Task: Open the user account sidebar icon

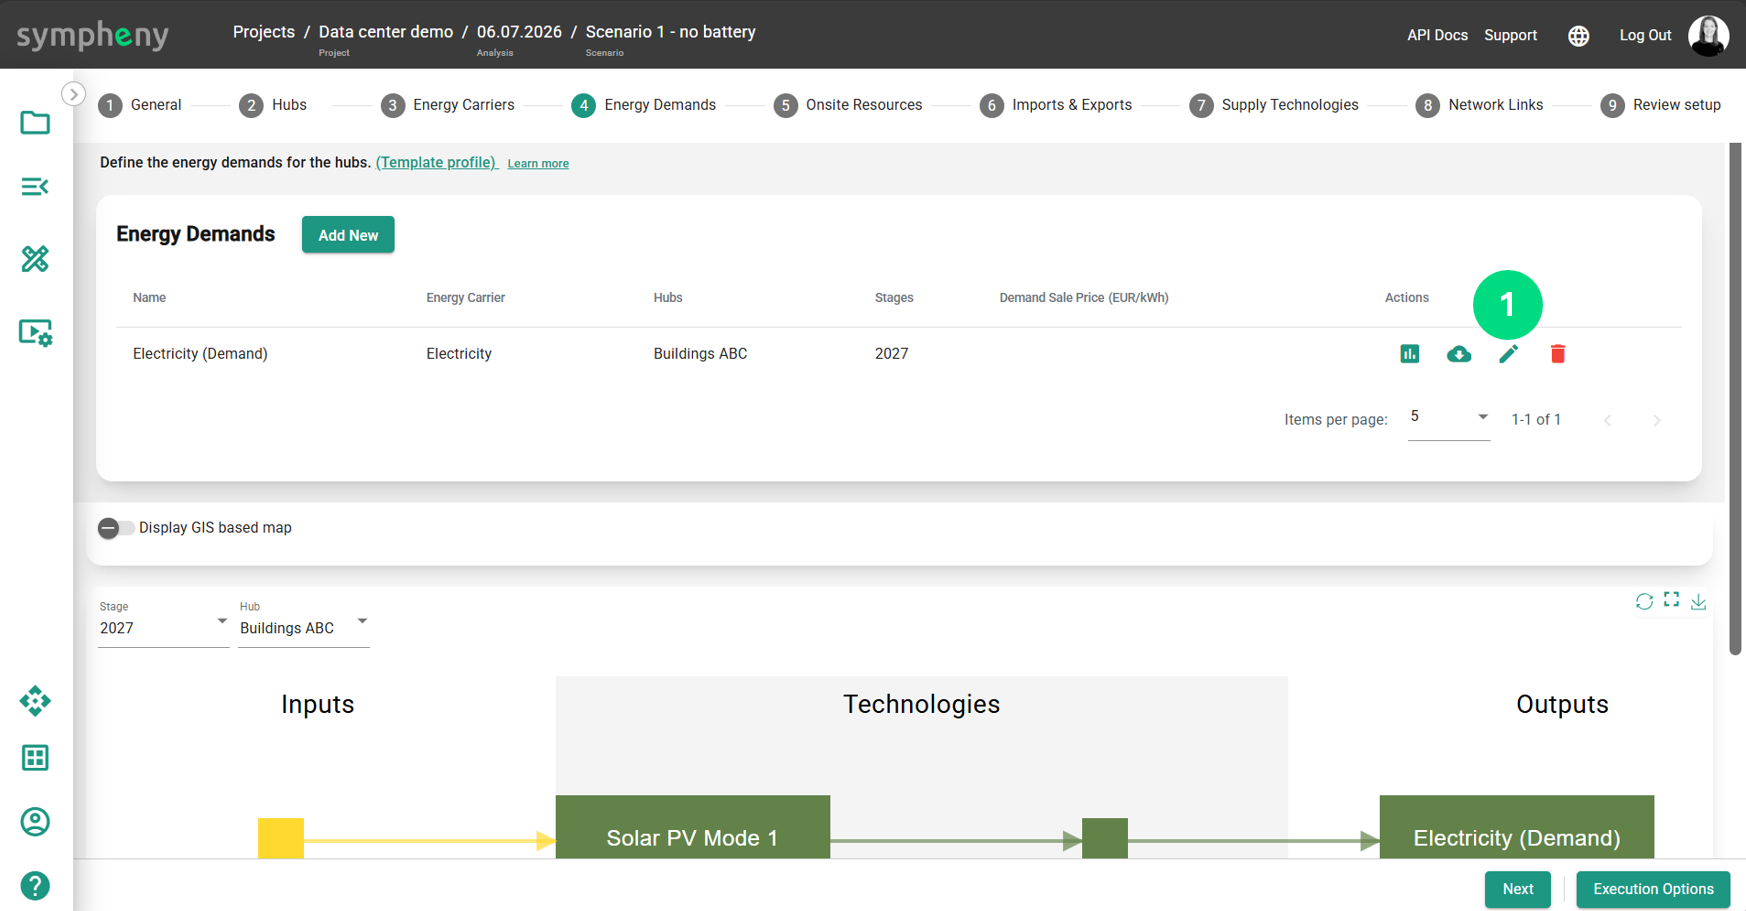Action: [35, 822]
